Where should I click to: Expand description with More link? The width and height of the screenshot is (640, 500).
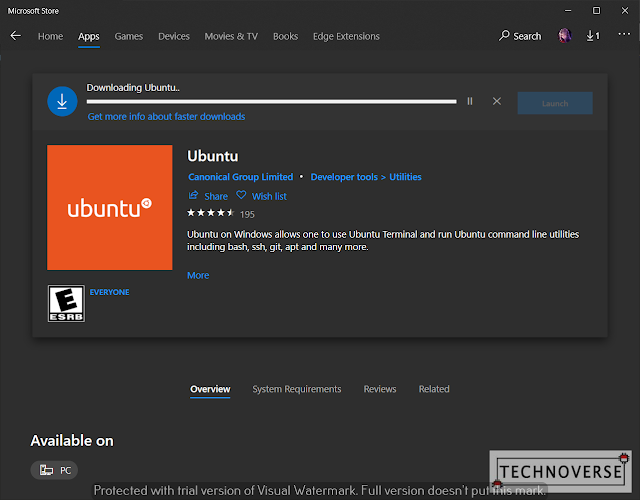tap(198, 276)
